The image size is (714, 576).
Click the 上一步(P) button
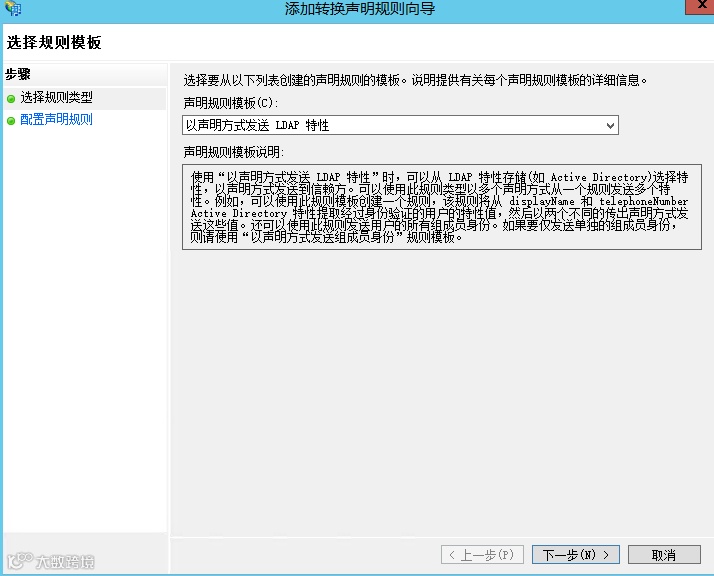point(482,555)
